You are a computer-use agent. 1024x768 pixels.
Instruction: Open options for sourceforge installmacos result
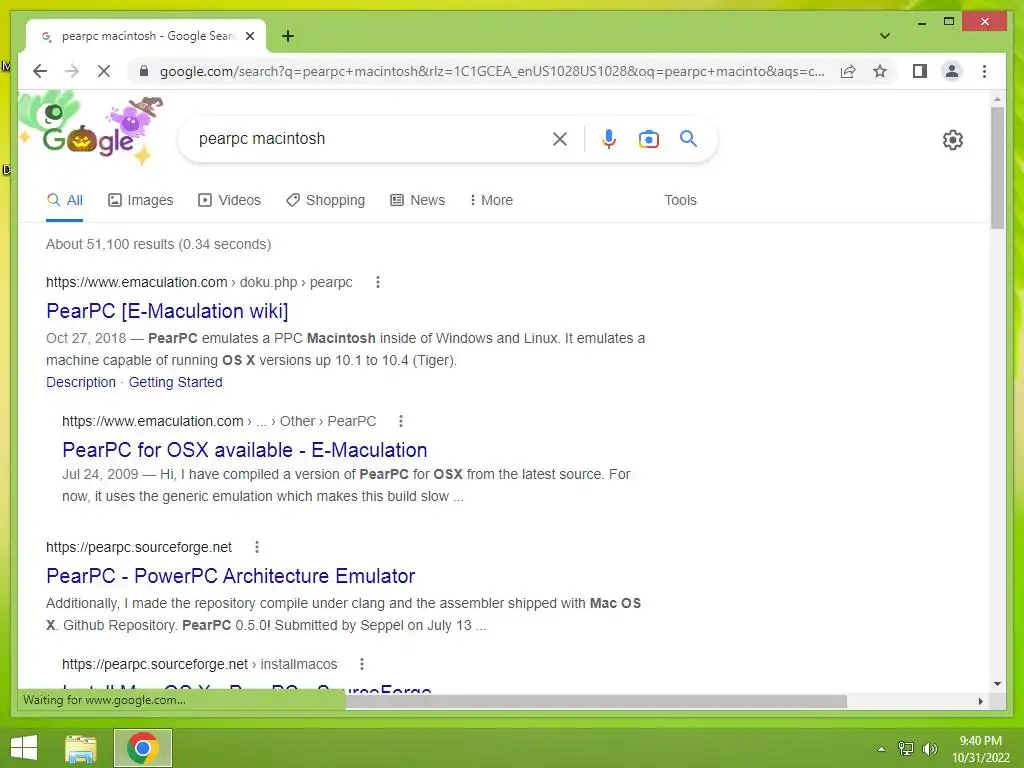(x=362, y=664)
